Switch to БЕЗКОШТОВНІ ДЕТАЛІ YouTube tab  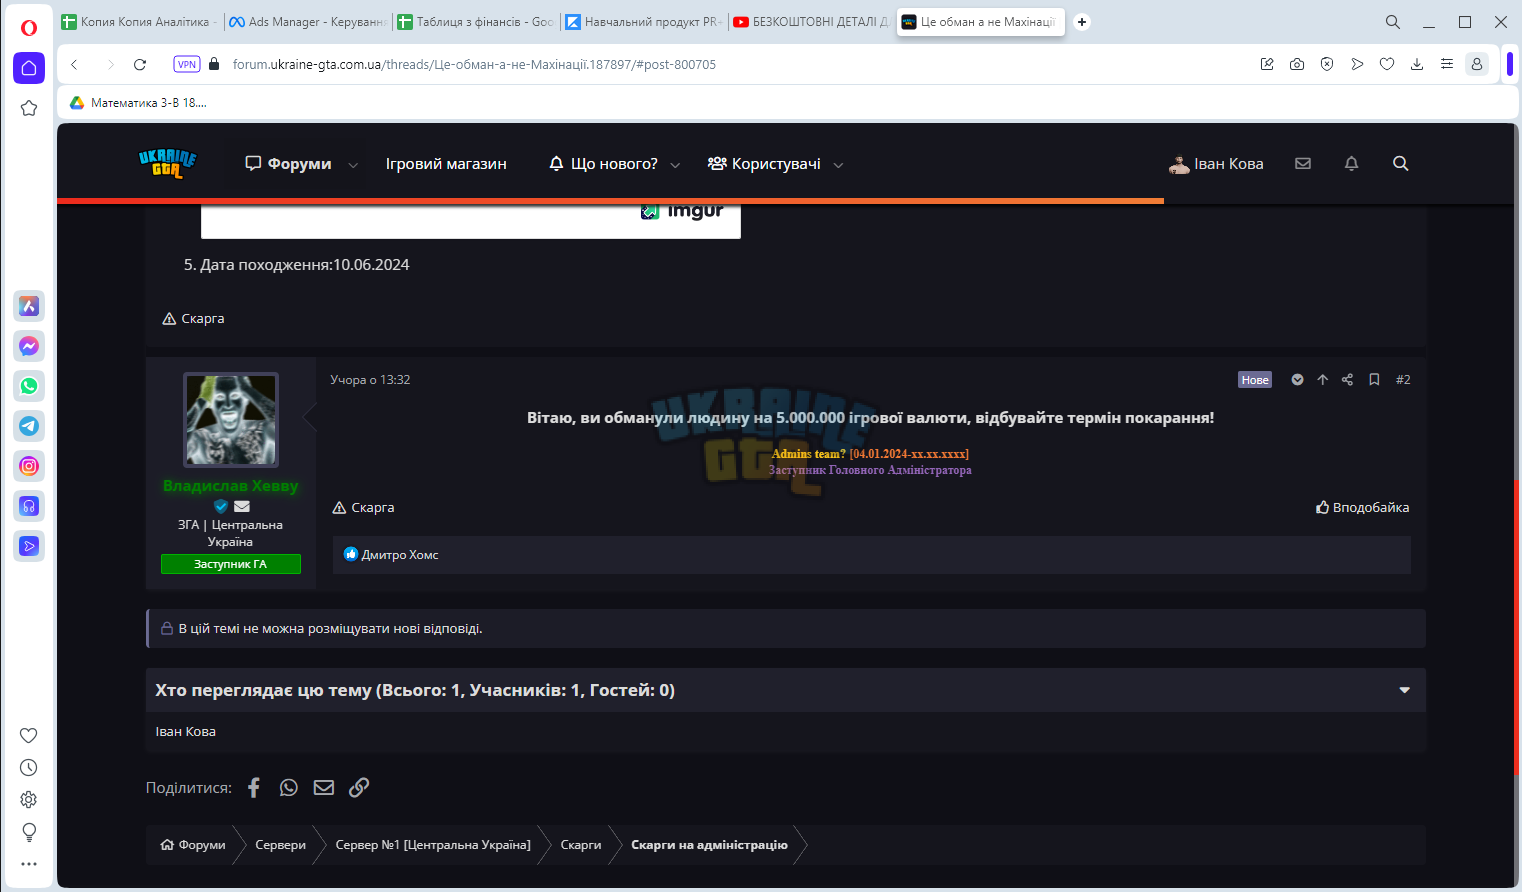810,22
